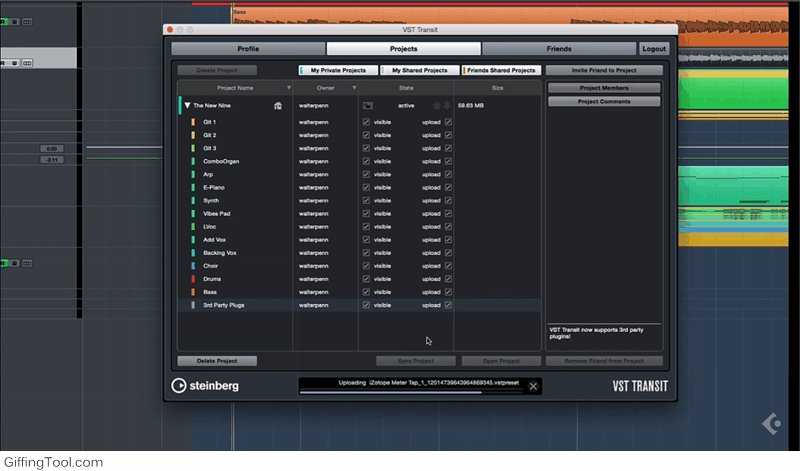Click the Choir track blue color marker
Image resolution: width=800 pixels, height=471 pixels.
[x=193, y=266]
